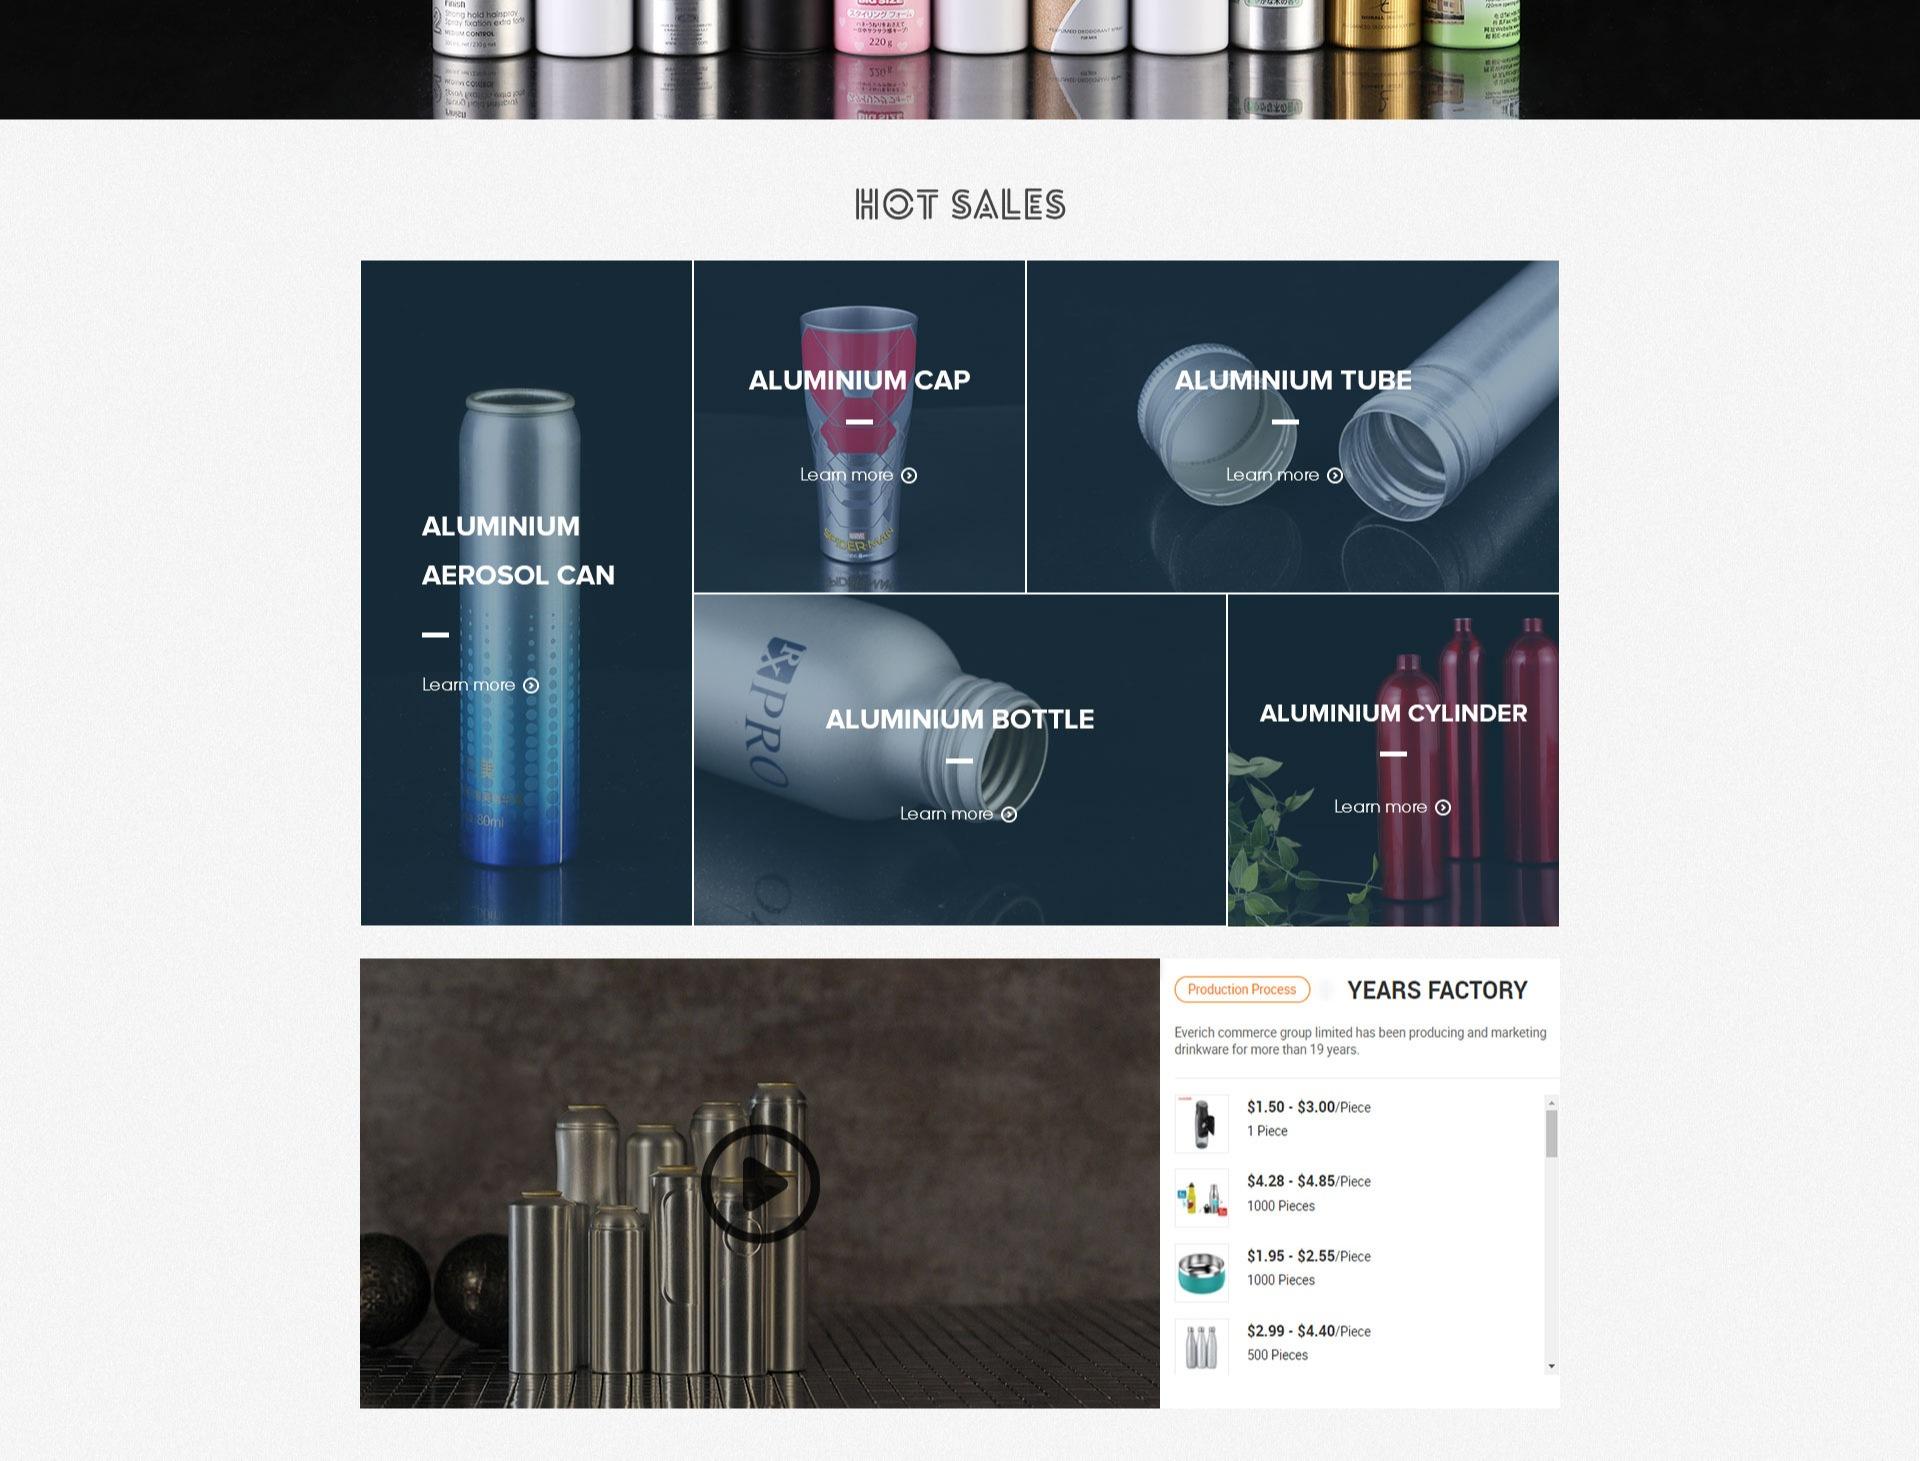Open the Aluminium Cap category title

pos(859,380)
